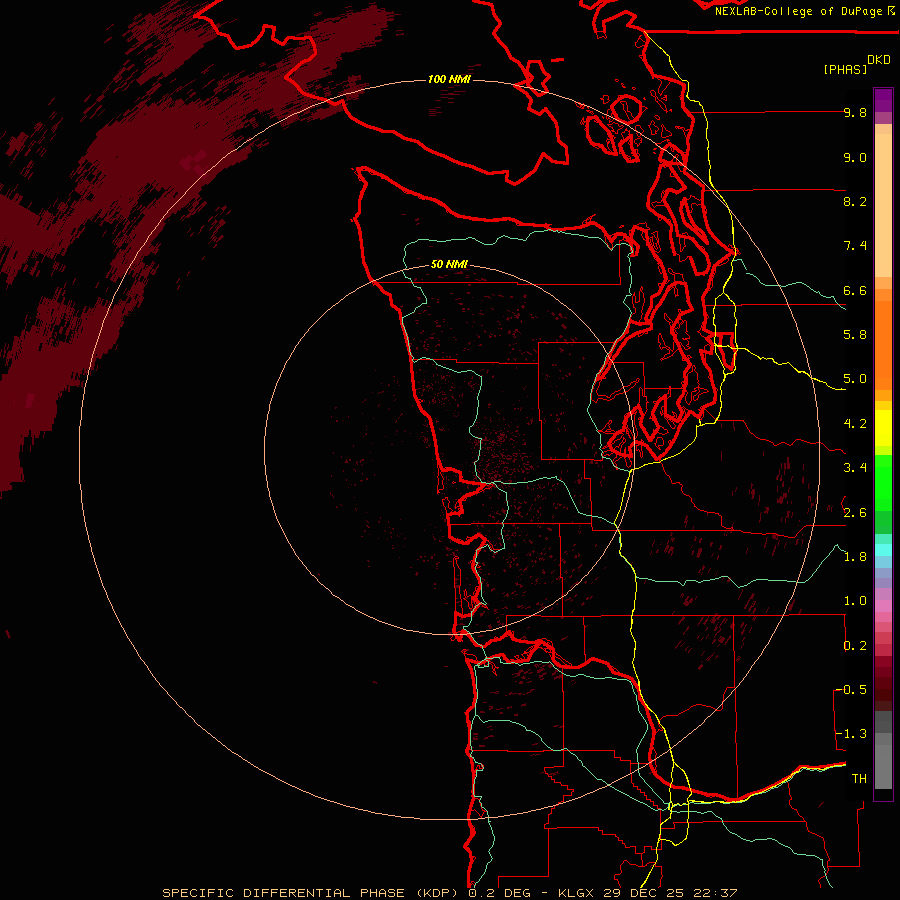Click the -0.5 colorbar value
Viewport: 900px width, 900px height.
[852, 690]
